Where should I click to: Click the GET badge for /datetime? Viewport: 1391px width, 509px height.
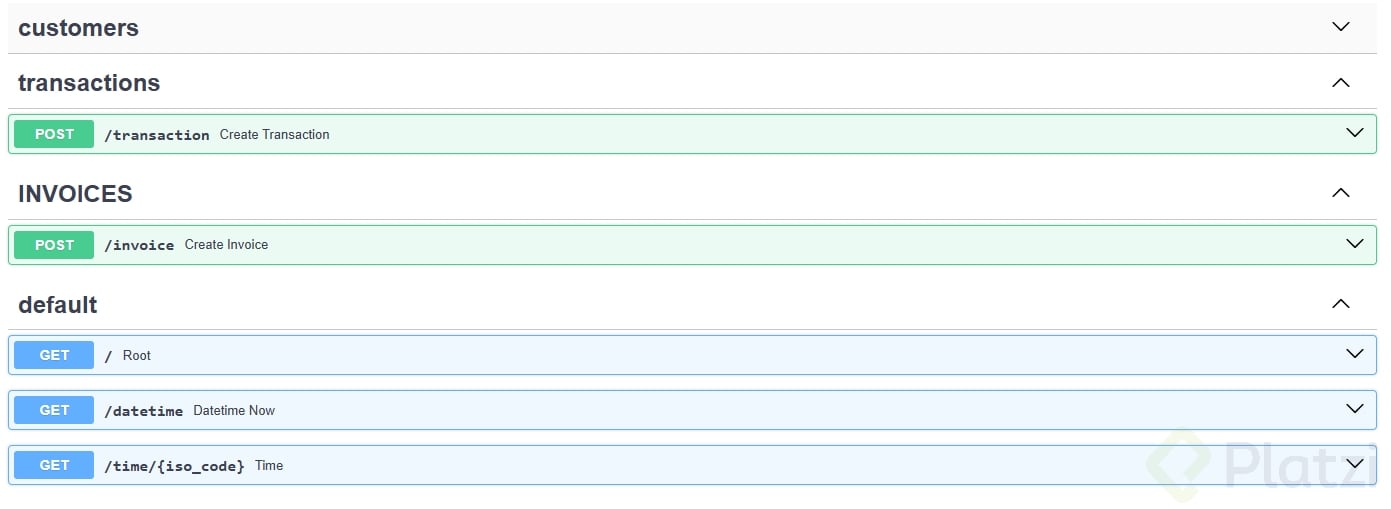[x=54, y=410]
